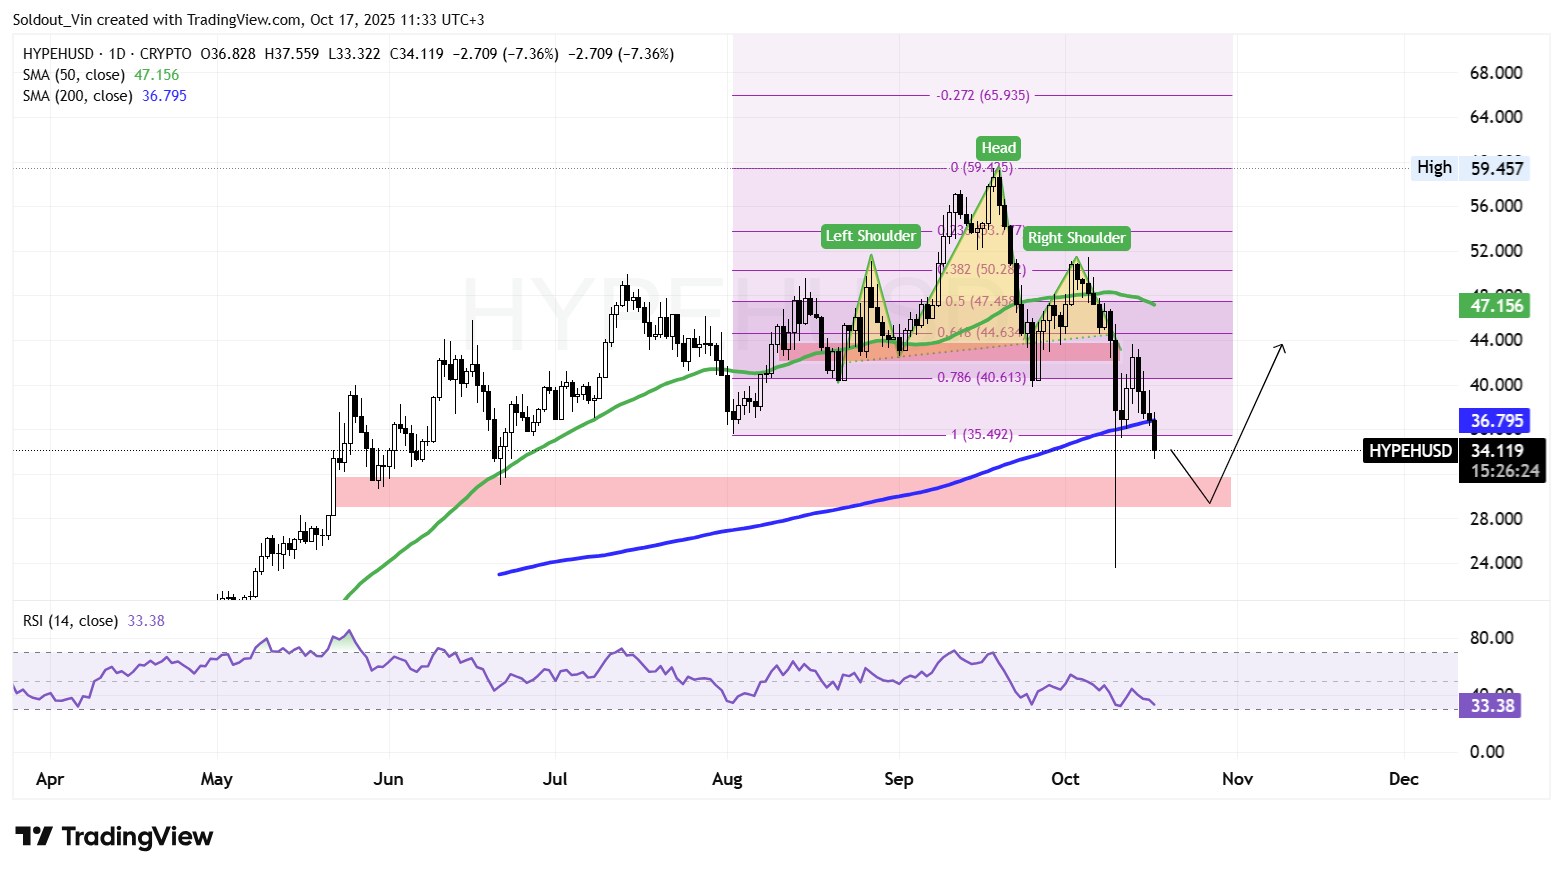Select the High 59.457 marker label
The height and width of the screenshot is (874, 1563).
(x=1469, y=167)
